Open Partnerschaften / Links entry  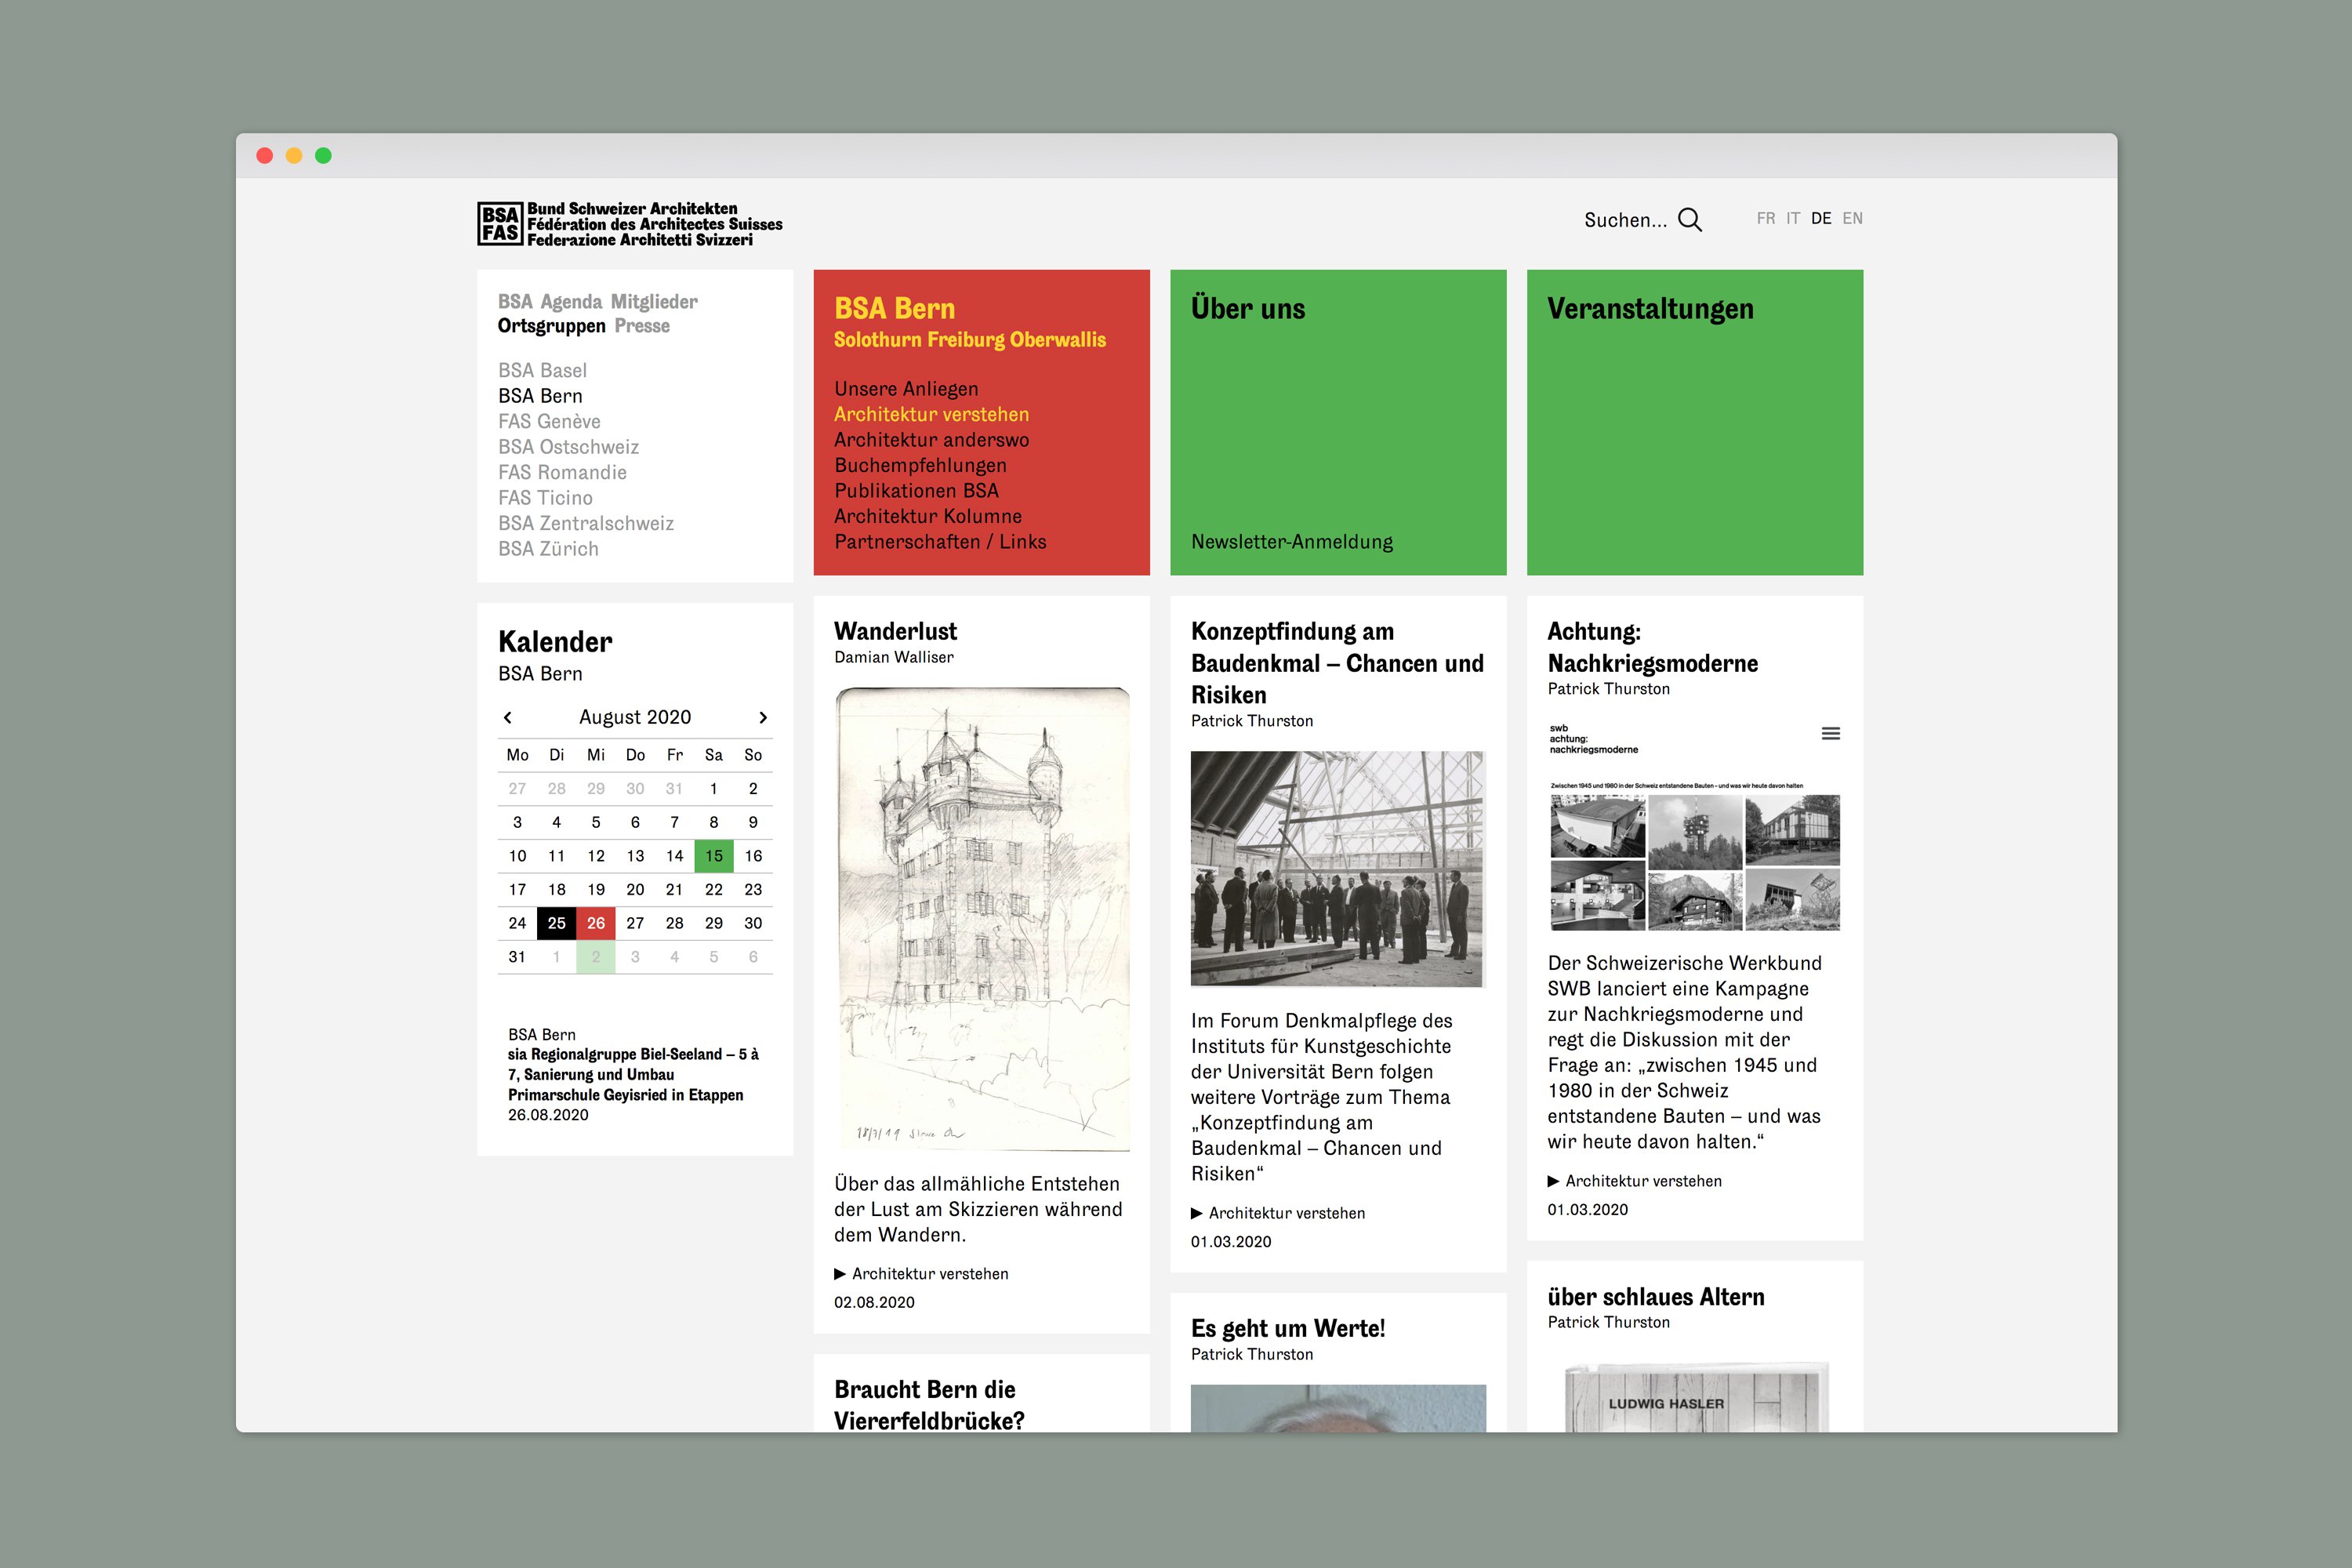[940, 542]
